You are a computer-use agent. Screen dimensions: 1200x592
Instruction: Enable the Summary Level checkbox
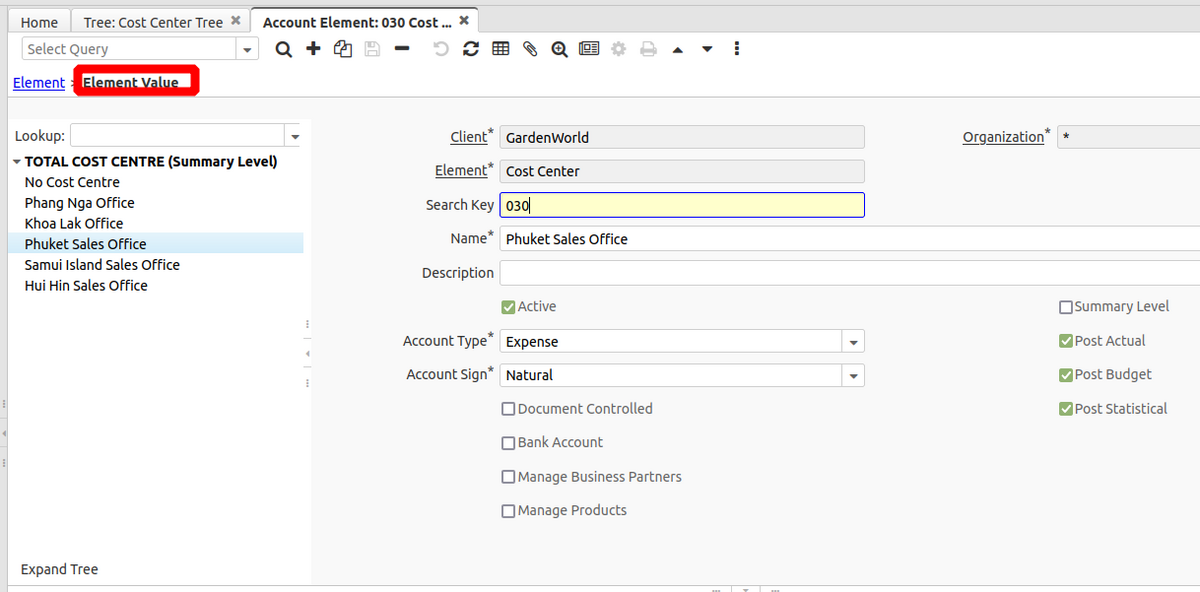pos(1066,307)
